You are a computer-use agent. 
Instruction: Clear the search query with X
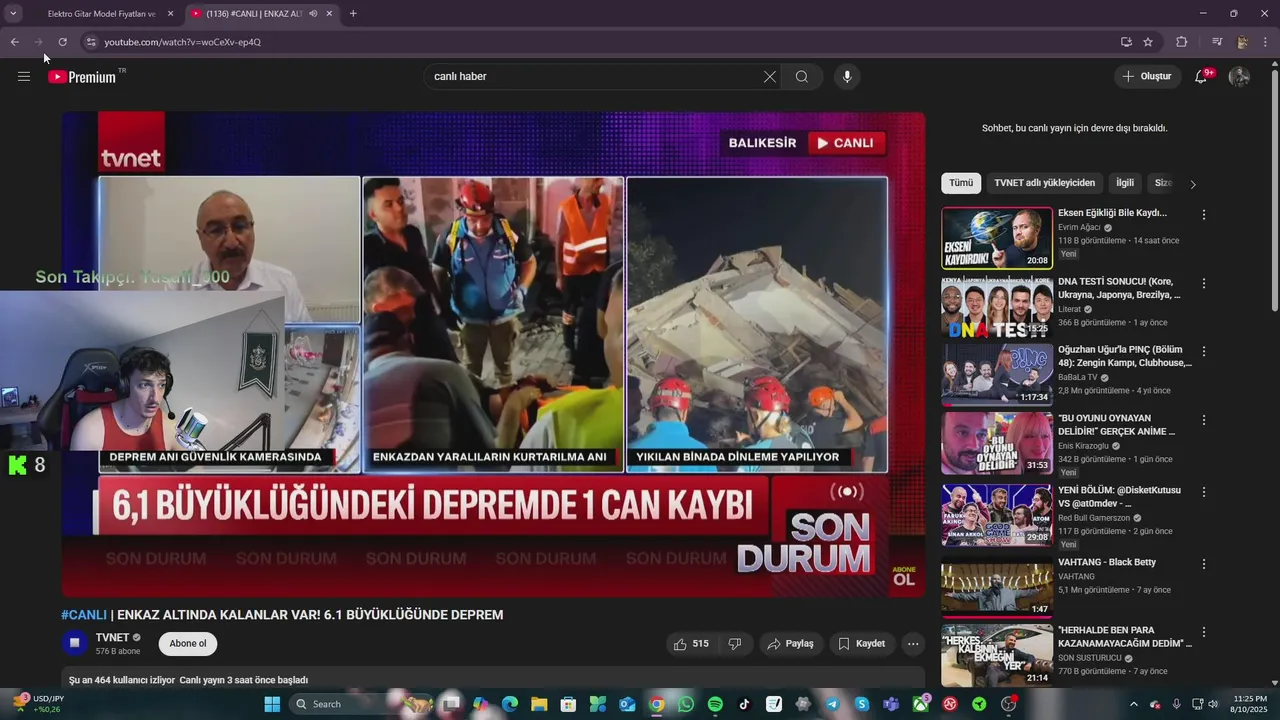click(x=770, y=77)
